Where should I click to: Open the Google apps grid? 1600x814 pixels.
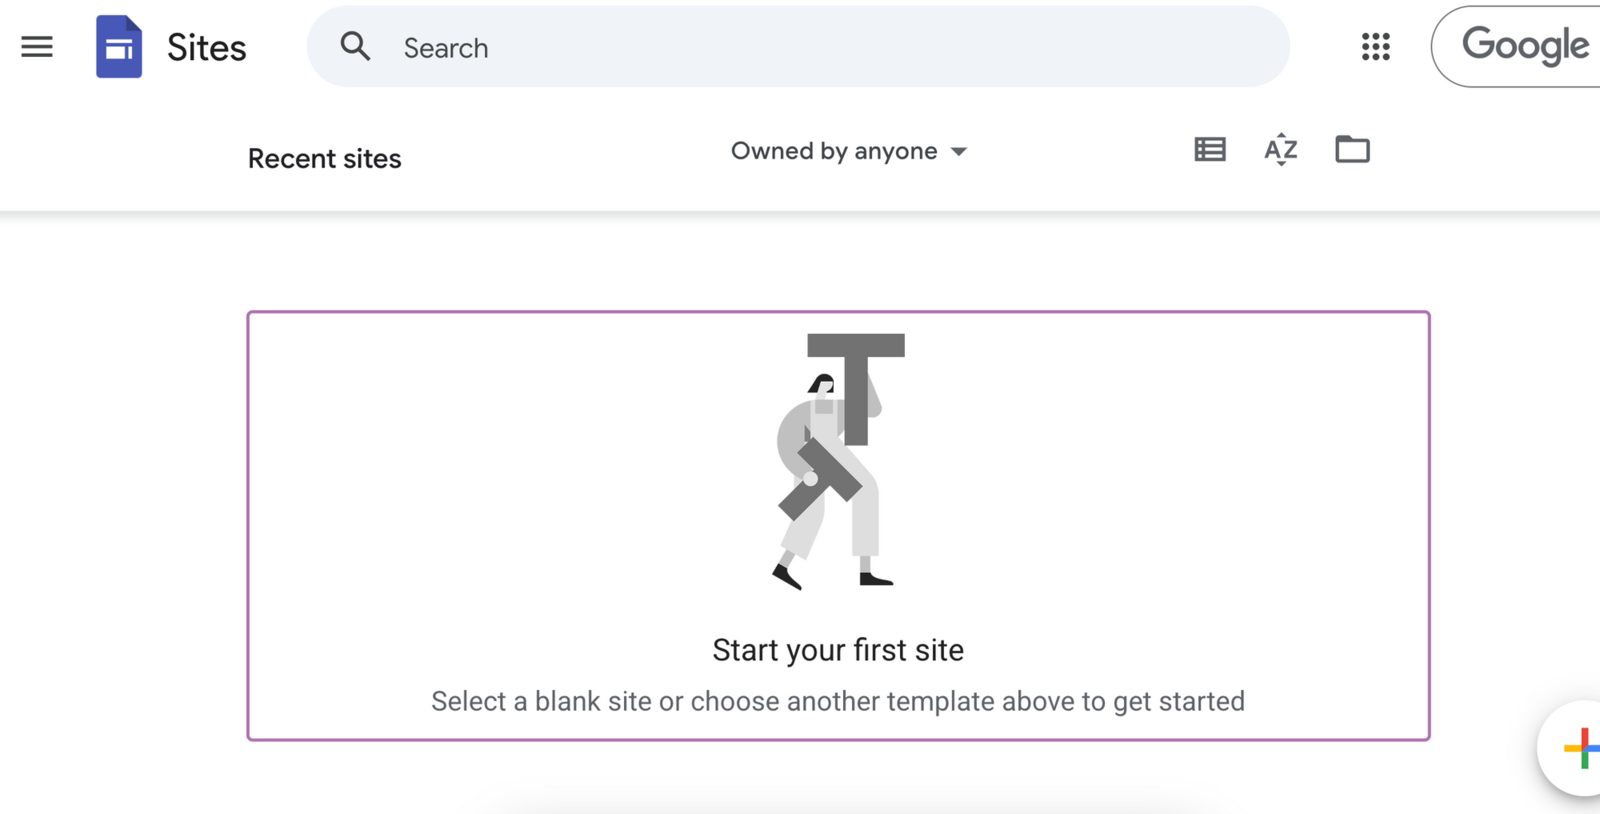click(1376, 47)
